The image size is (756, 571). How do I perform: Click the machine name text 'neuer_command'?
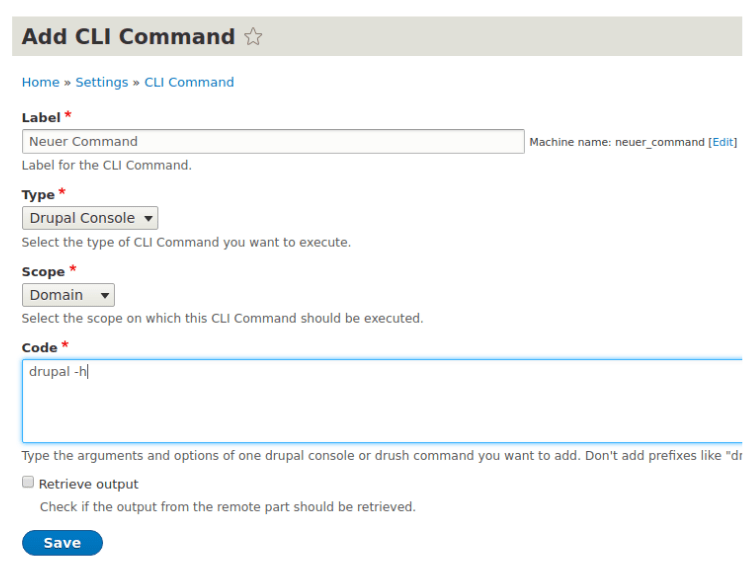coord(660,142)
